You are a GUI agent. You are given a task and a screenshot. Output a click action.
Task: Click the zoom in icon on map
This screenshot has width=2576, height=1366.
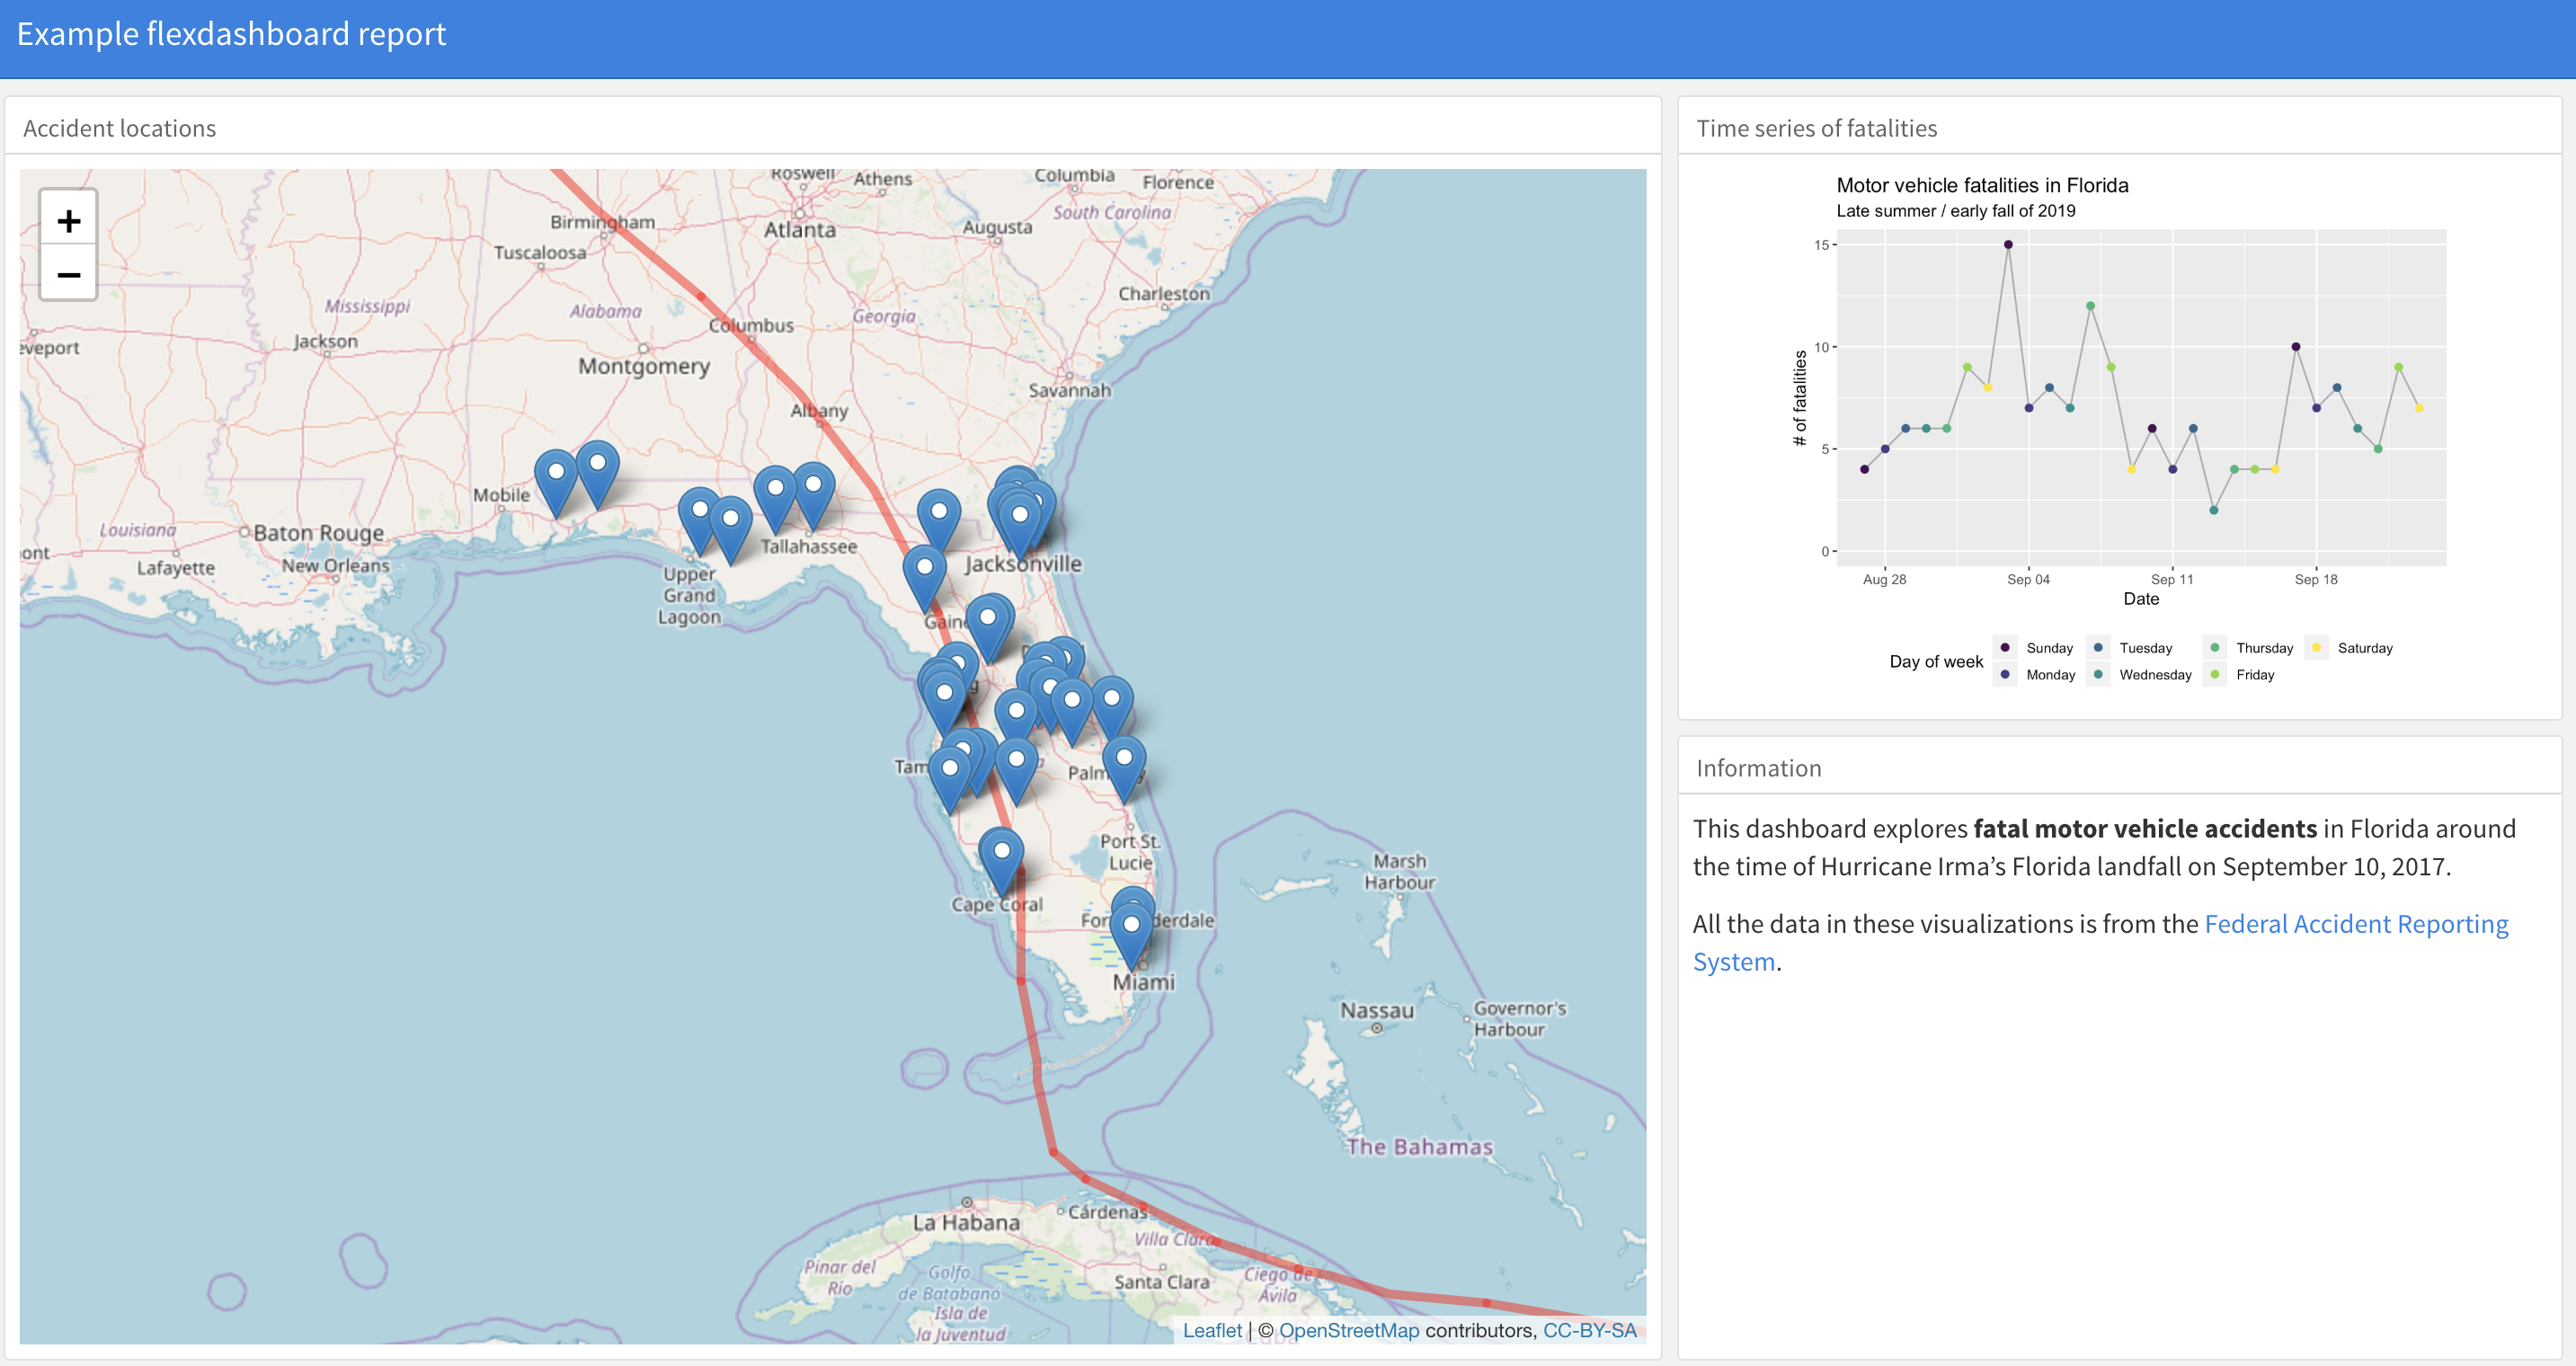68,218
